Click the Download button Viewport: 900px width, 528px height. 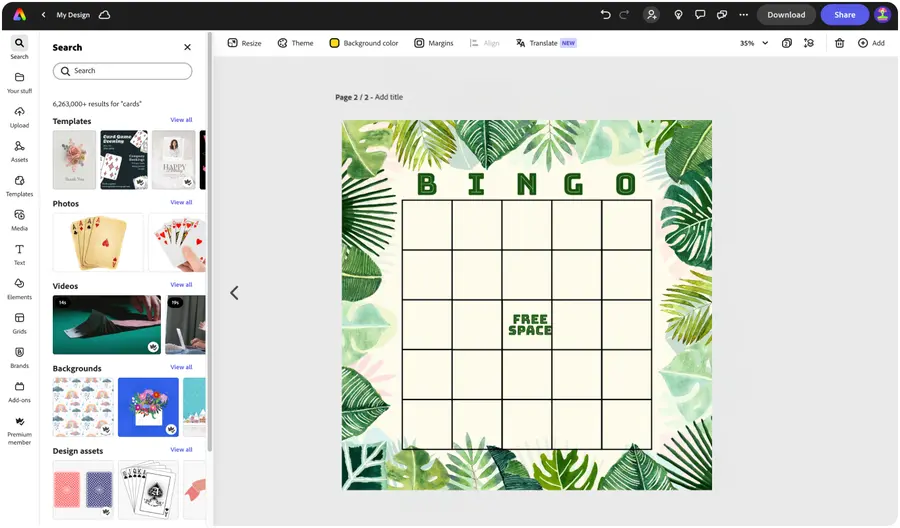point(786,15)
